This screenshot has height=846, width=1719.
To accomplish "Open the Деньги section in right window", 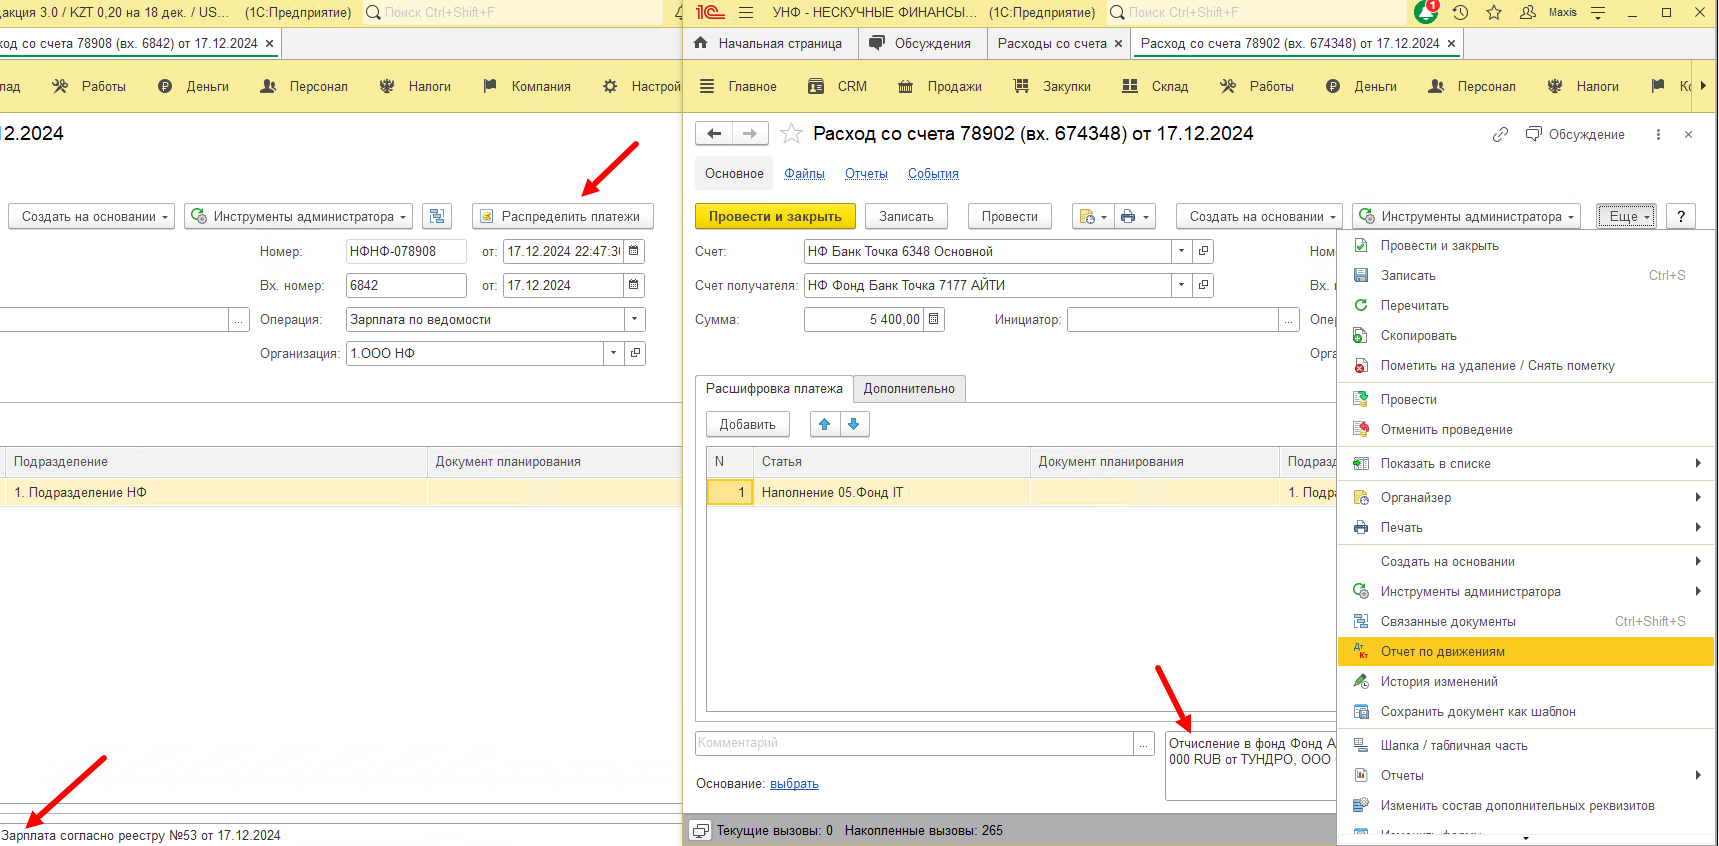I will click(x=1362, y=86).
